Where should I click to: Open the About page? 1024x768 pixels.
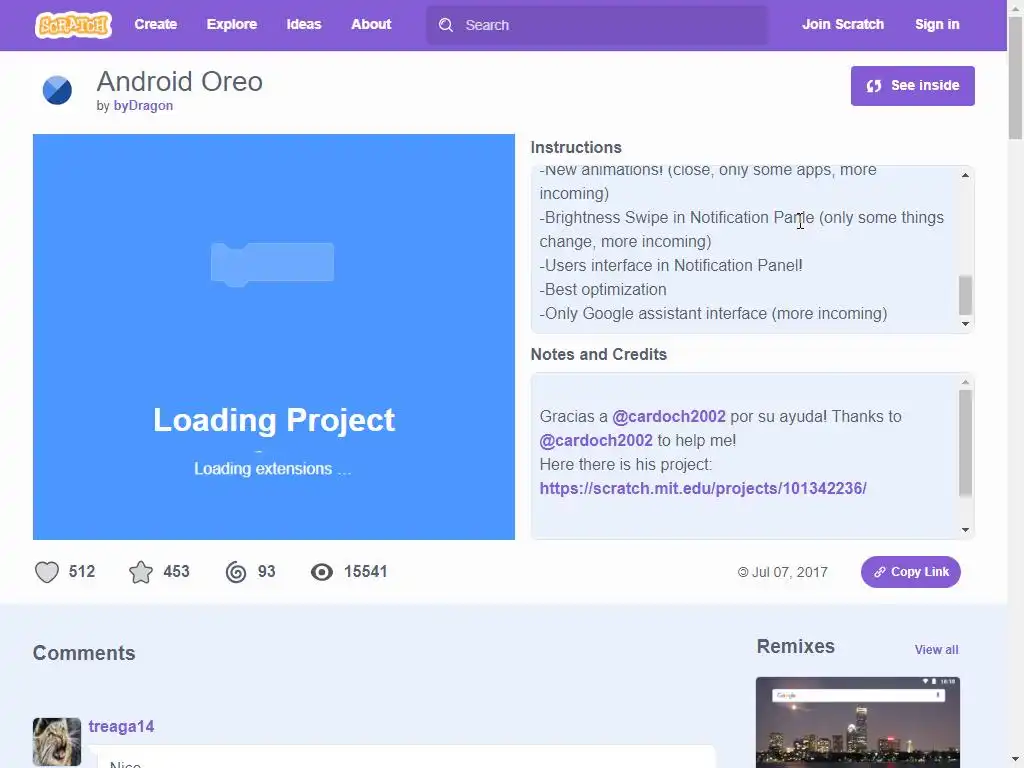371,24
